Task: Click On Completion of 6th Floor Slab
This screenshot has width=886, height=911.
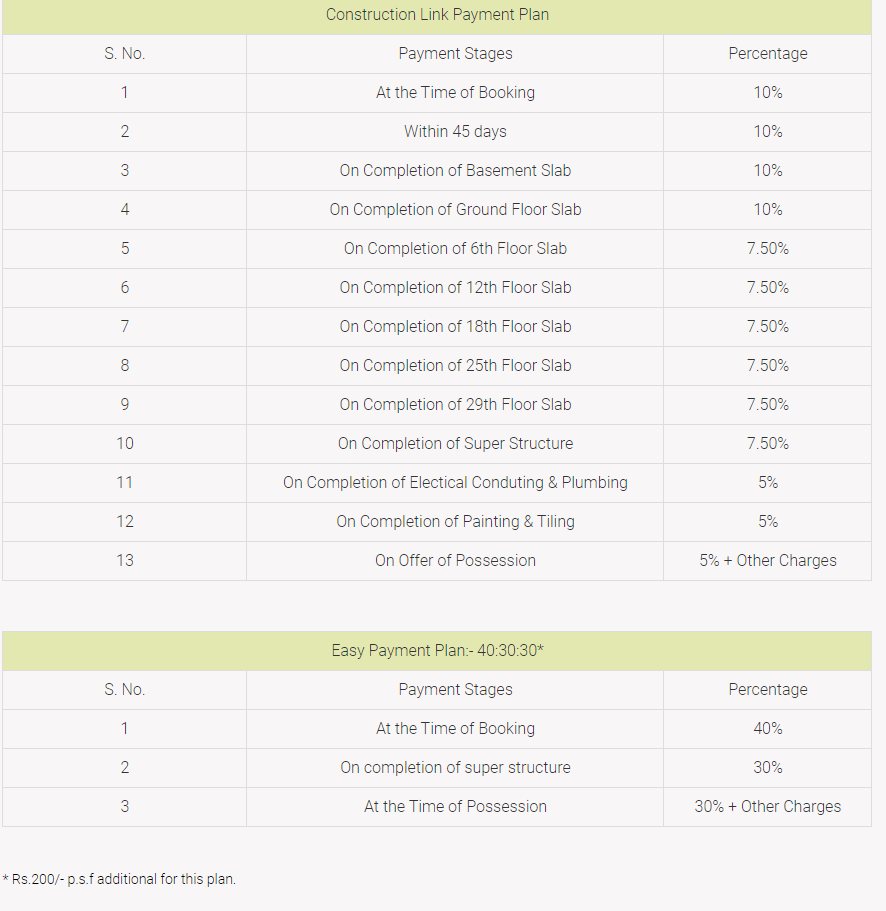Action: click(x=455, y=249)
